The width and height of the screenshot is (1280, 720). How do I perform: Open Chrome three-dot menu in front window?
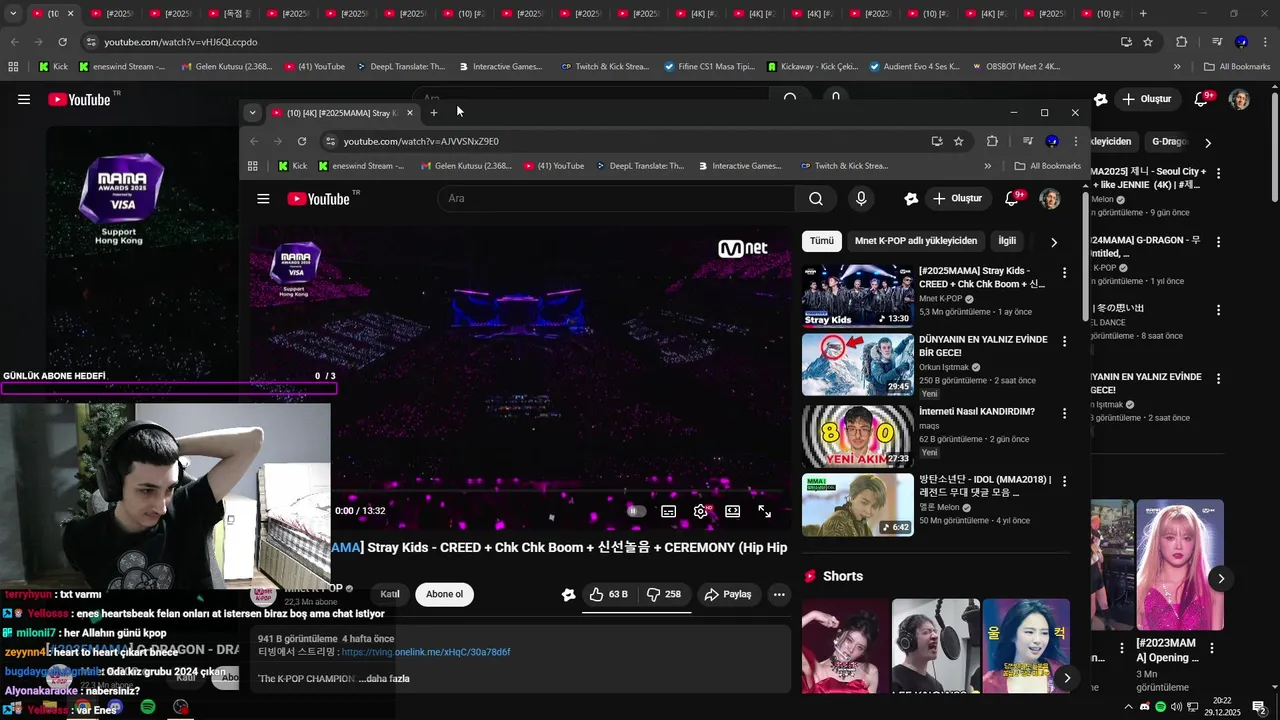point(1076,141)
